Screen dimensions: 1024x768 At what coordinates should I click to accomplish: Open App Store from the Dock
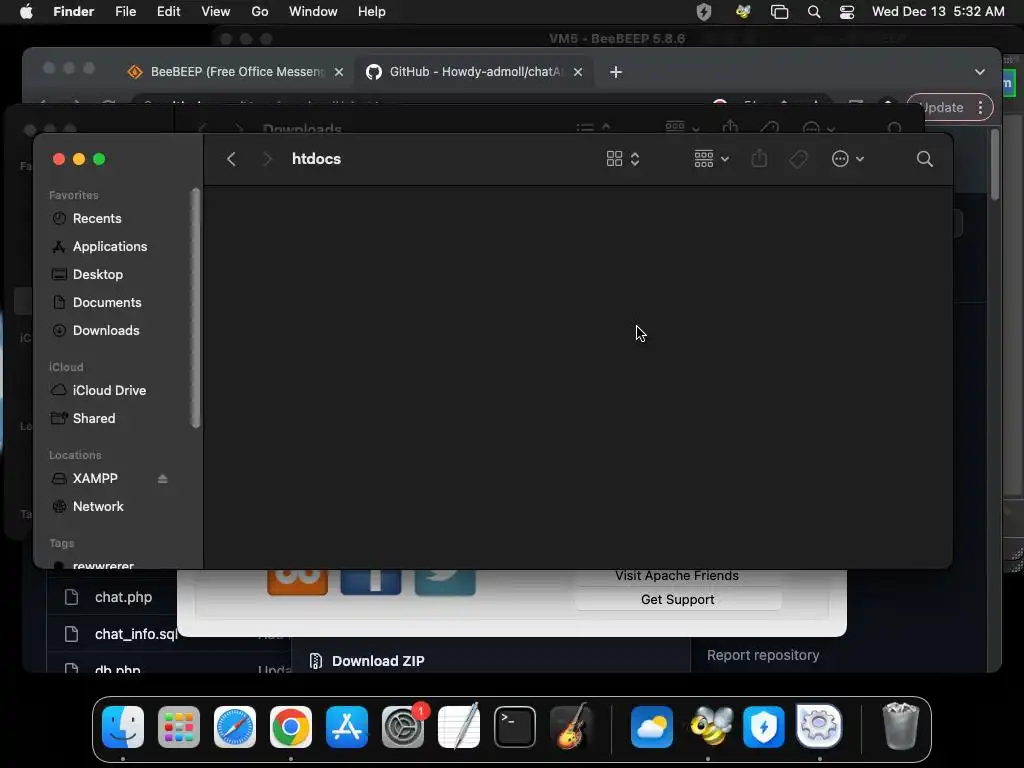coord(347,726)
